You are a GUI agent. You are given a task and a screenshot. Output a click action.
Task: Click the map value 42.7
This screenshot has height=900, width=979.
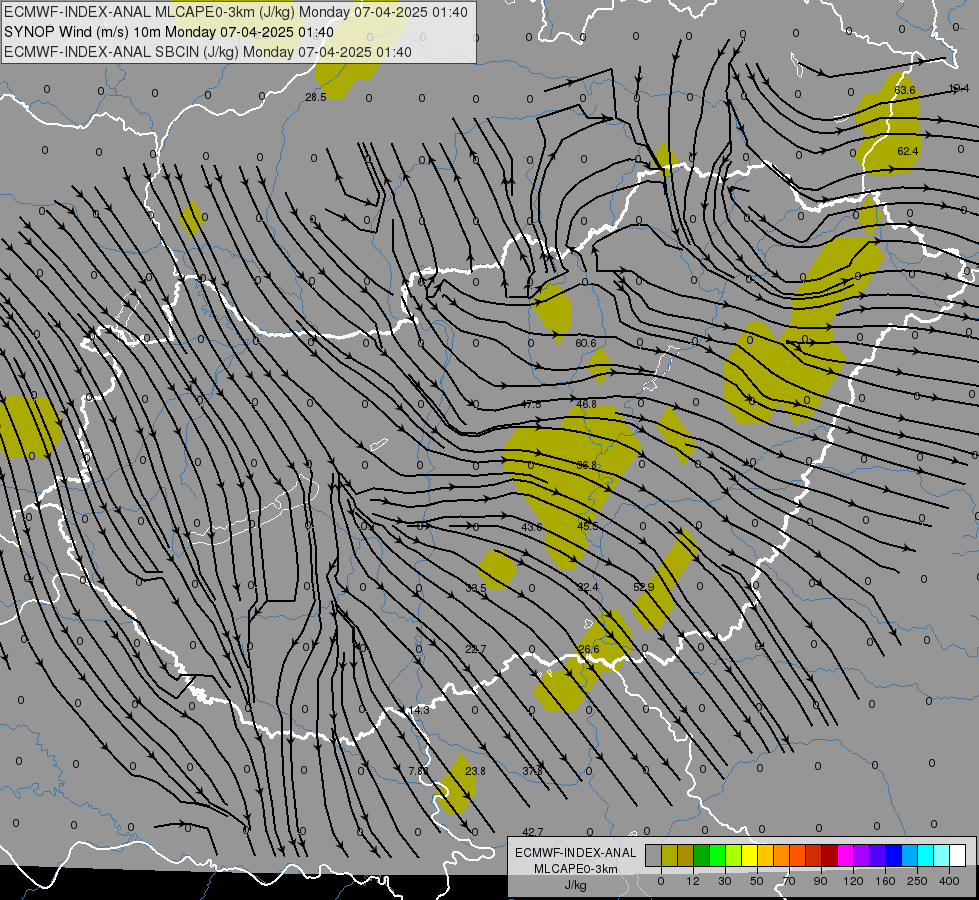(533, 832)
